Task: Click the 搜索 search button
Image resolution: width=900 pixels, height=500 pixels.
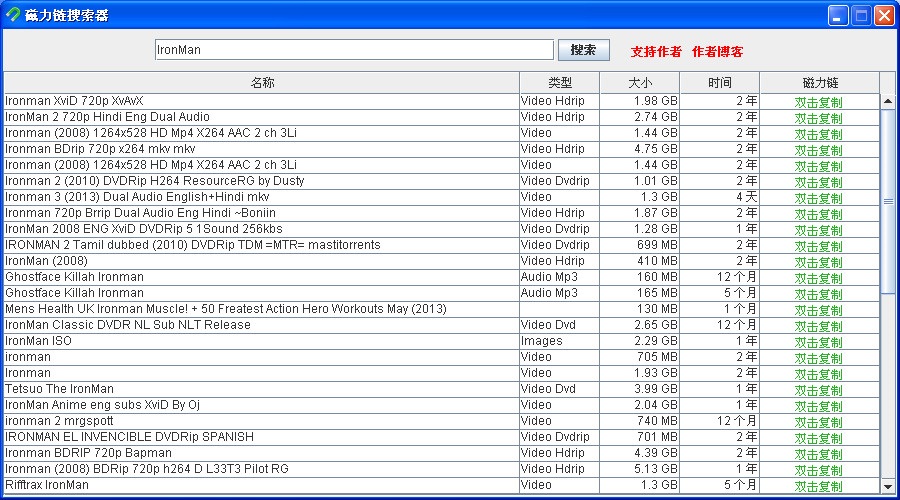Action: [583, 50]
